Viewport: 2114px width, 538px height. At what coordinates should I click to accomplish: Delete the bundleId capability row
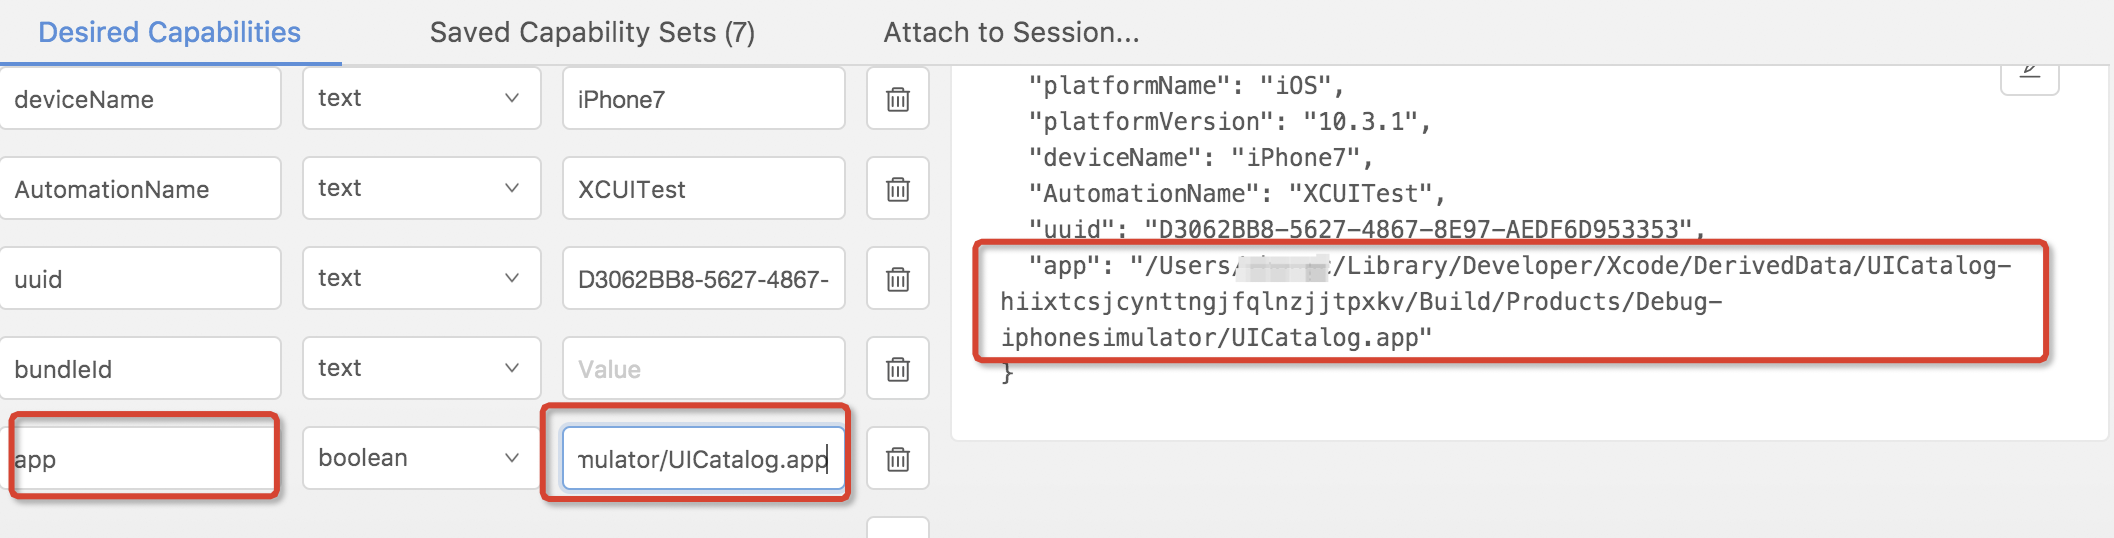pos(897,369)
